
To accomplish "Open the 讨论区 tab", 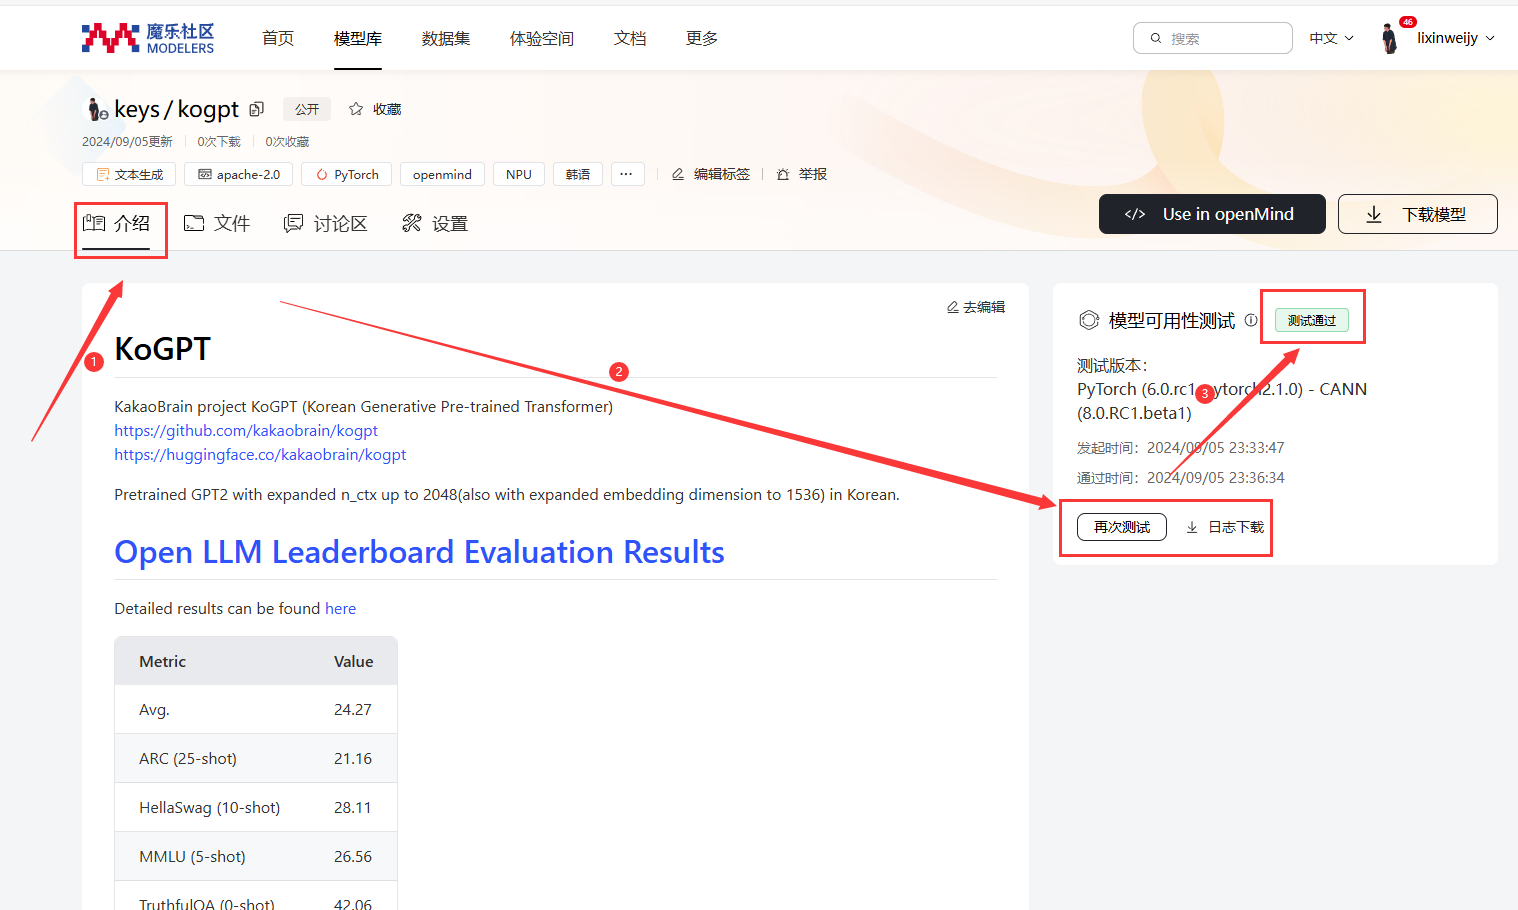I will 326,223.
